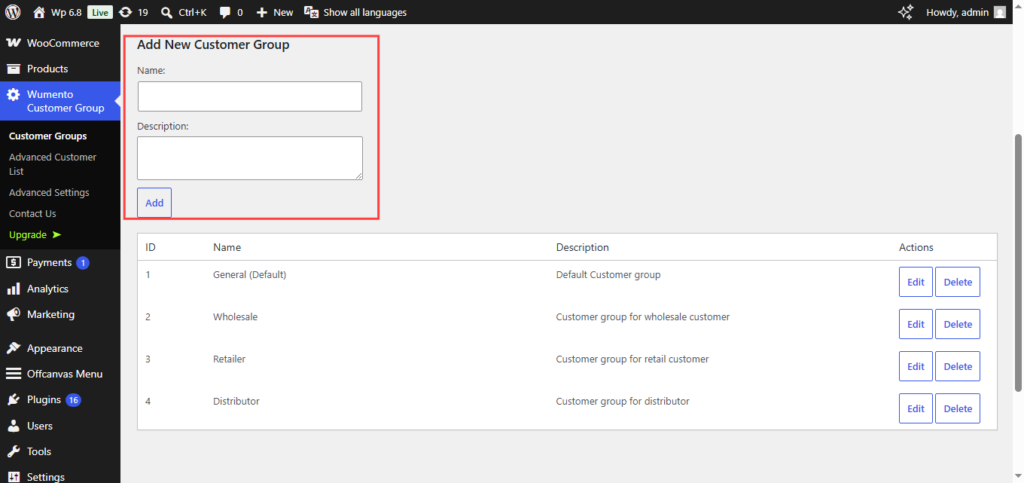Viewport: 1024px width, 483px height.
Task: Click the Payments dollar icon
Action: point(13,262)
